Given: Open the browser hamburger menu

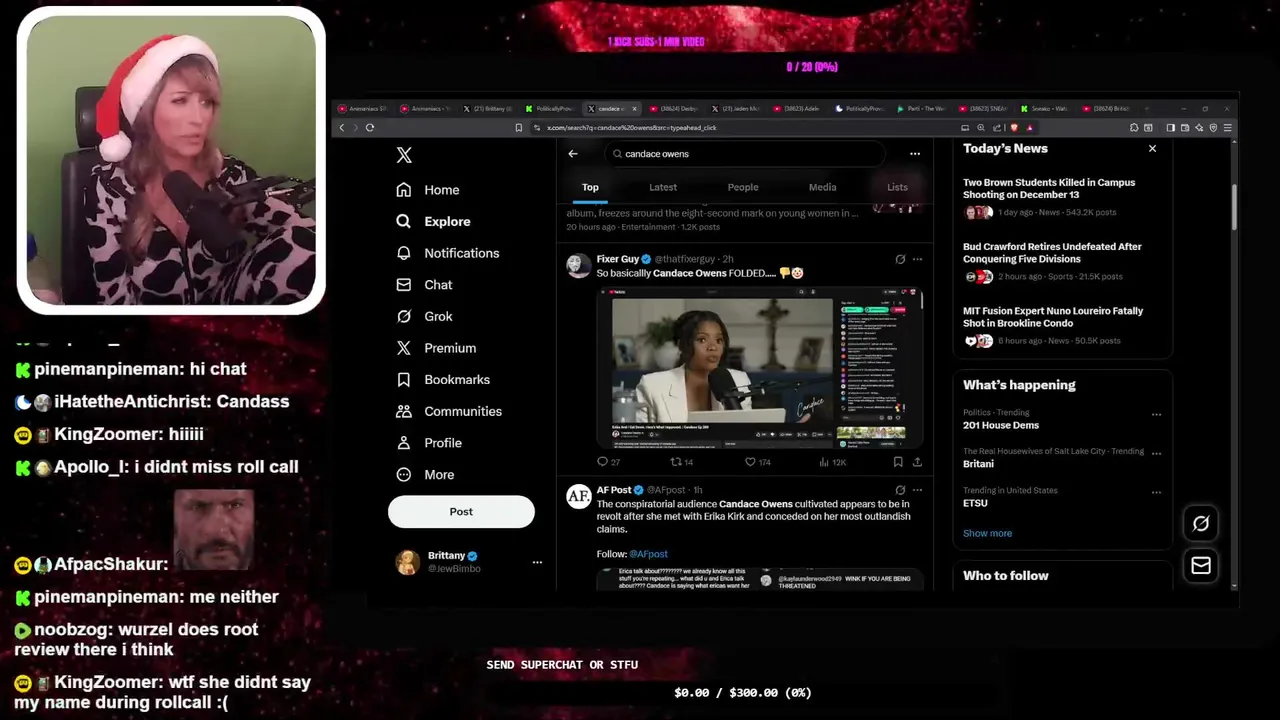Looking at the screenshot, I should click(x=1227, y=128).
